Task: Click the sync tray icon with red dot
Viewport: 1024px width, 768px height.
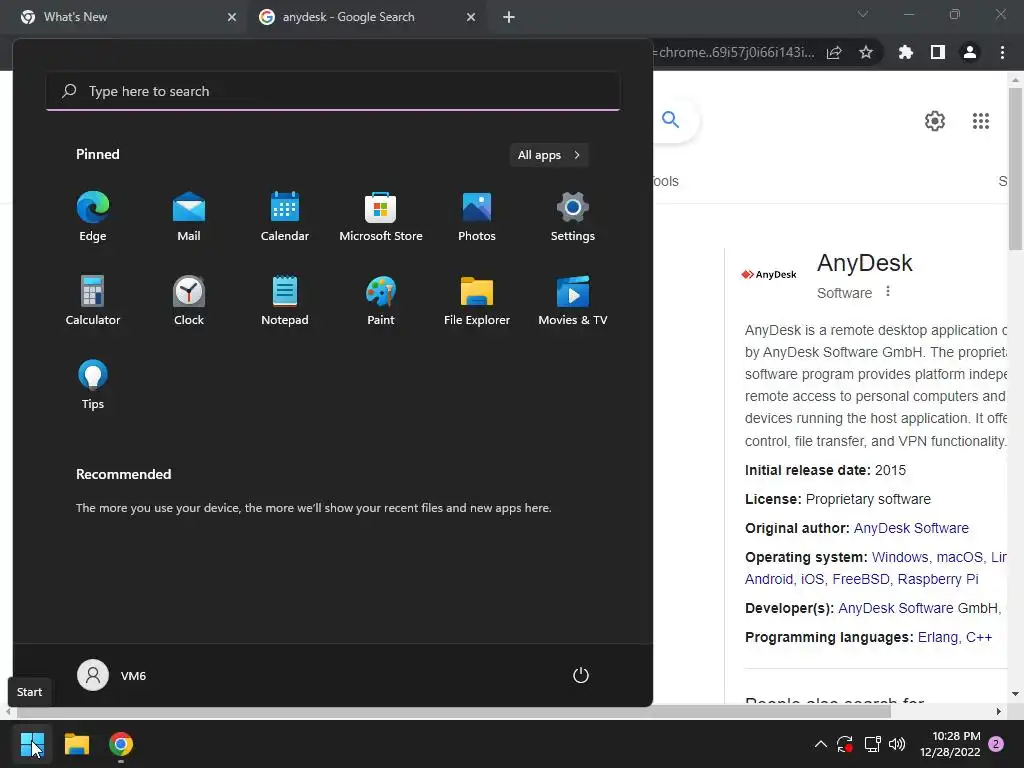Action: [x=844, y=744]
